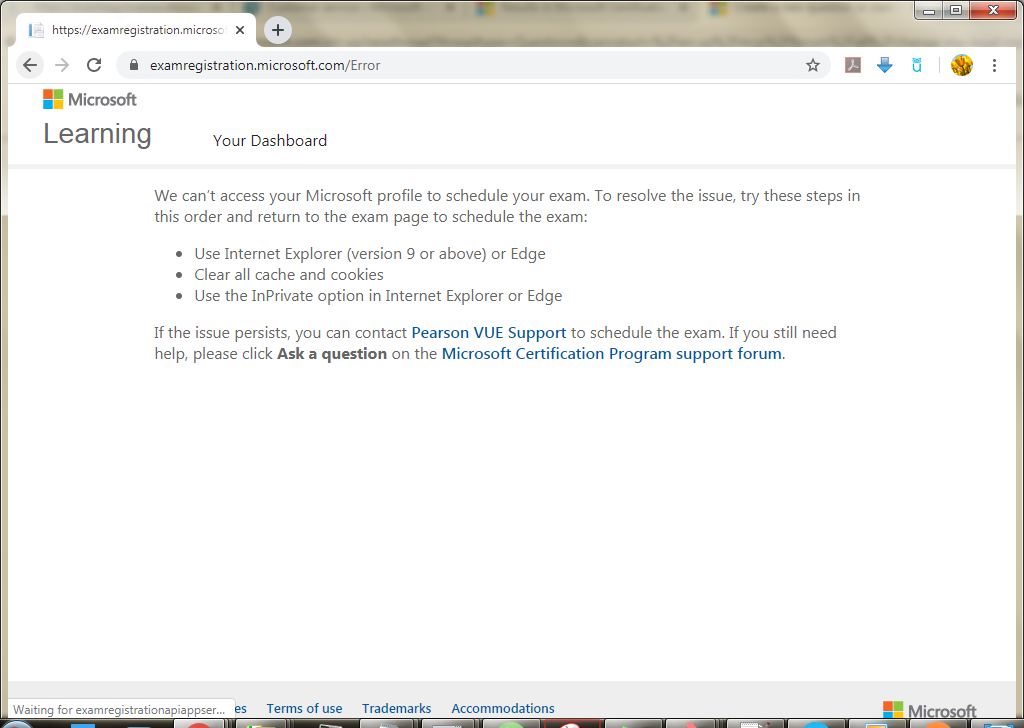The width and height of the screenshot is (1024, 728).
Task: Open the Trademarks footer link
Action: pos(396,708)
